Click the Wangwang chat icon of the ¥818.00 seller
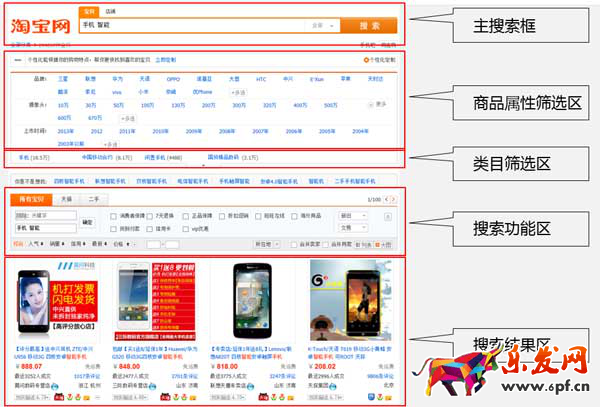Screen dimensions: 600x407 (x=251, y=386)
